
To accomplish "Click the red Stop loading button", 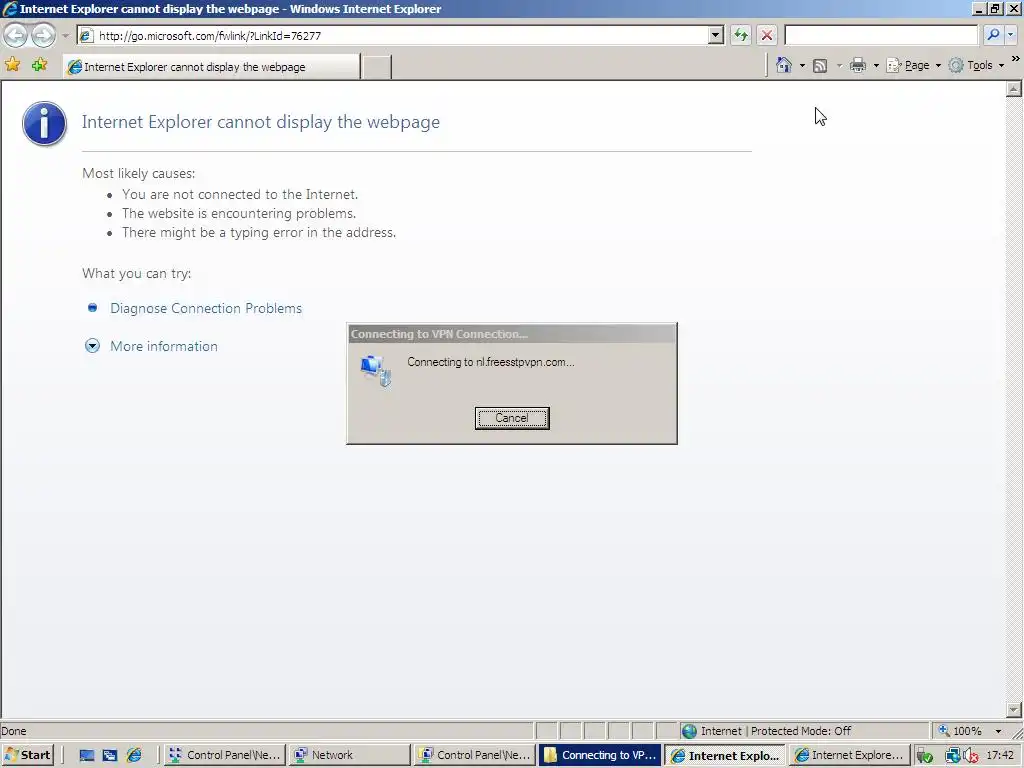I will click(x=767, y=35).
